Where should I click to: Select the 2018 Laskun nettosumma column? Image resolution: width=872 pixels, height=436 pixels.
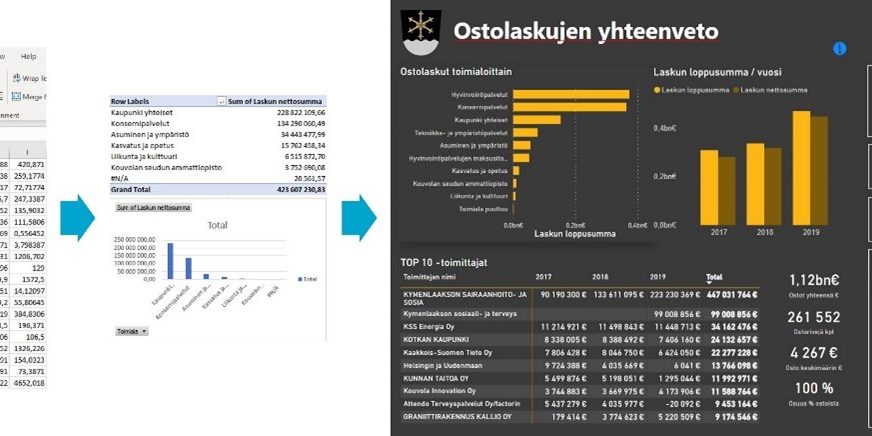pyautogui.click(x=773, y=186)
